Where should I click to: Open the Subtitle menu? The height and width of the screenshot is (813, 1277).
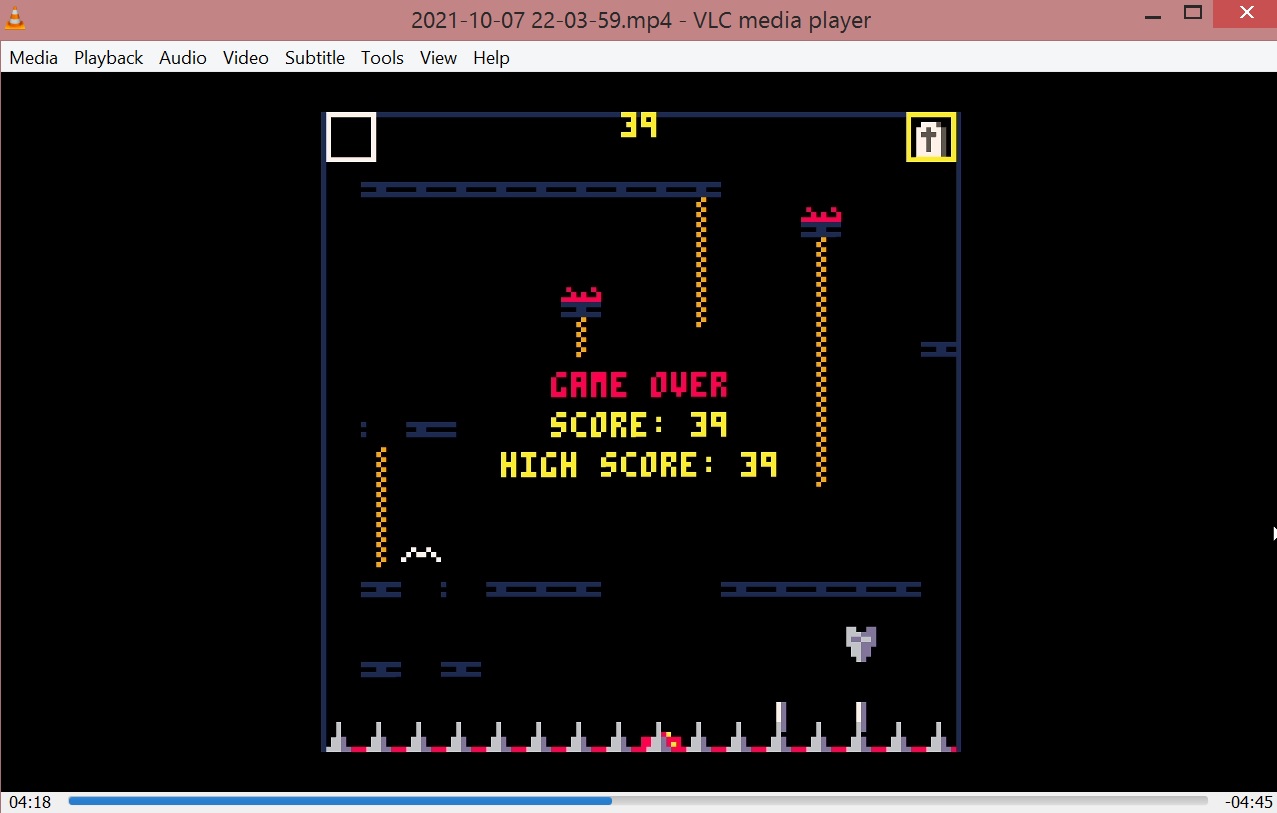[315, 58]
